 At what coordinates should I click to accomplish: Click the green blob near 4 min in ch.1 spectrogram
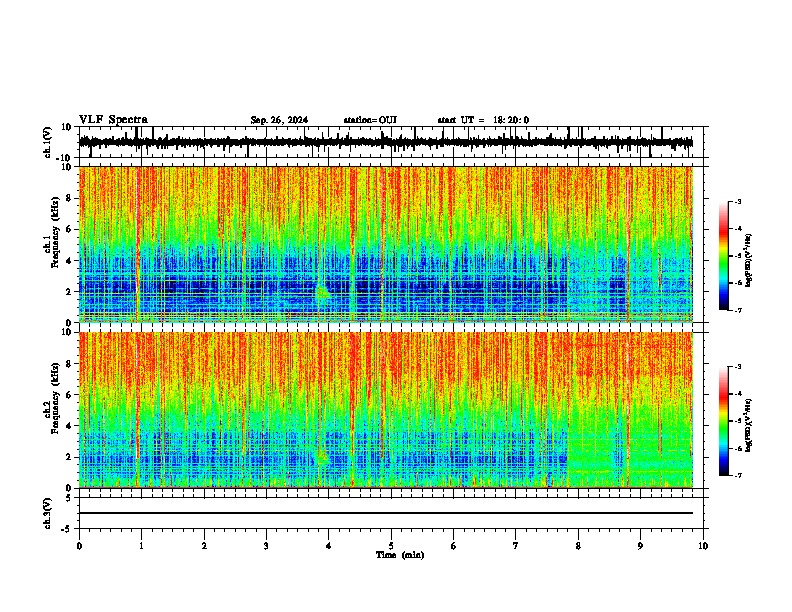click(x=322, y=292)
